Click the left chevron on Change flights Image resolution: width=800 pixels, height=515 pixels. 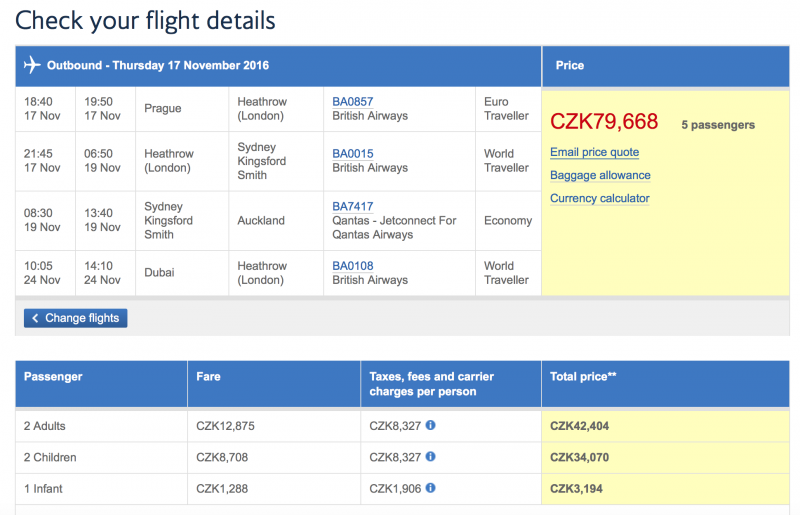click(35, 318)
